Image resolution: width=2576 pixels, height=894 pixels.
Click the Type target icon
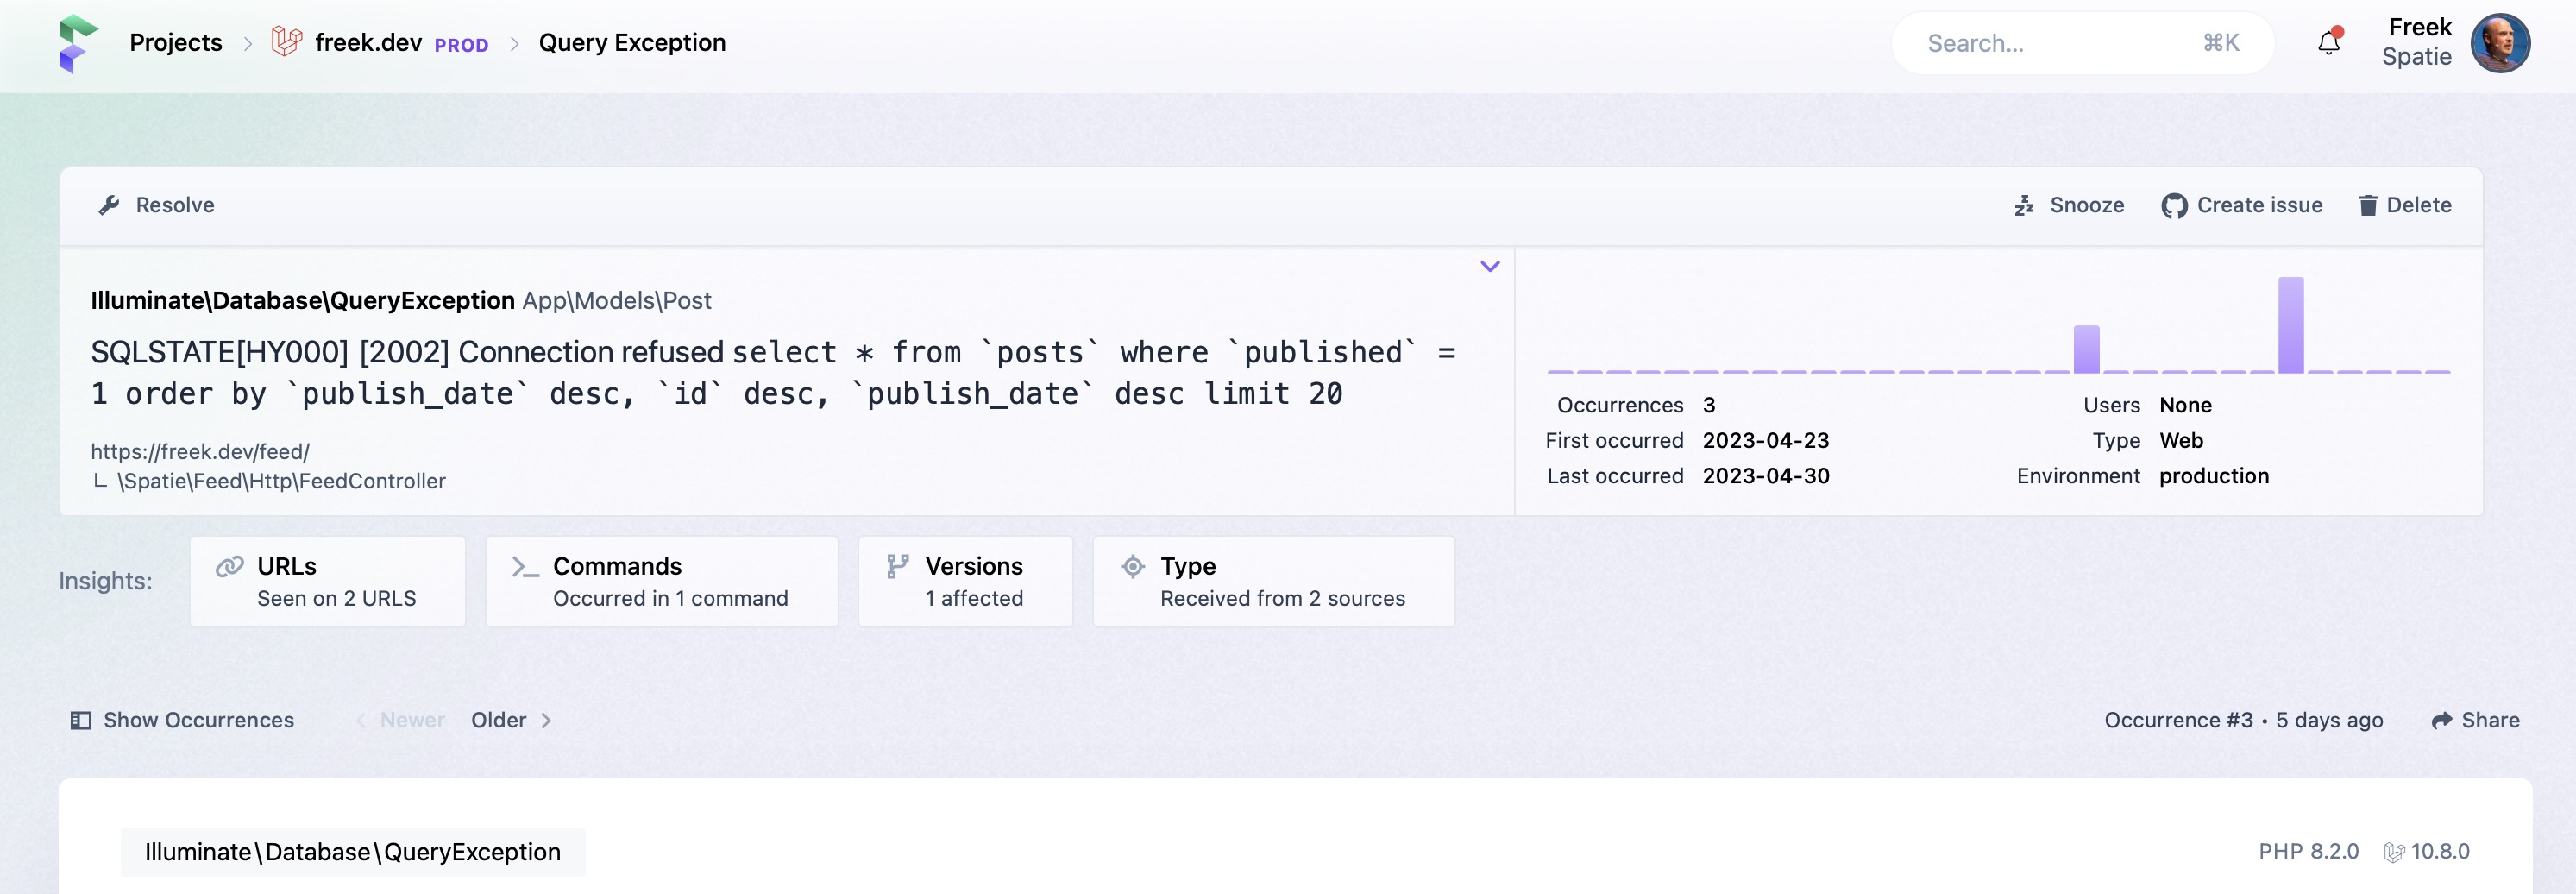pyautogui.click(x=1132, y=566)
